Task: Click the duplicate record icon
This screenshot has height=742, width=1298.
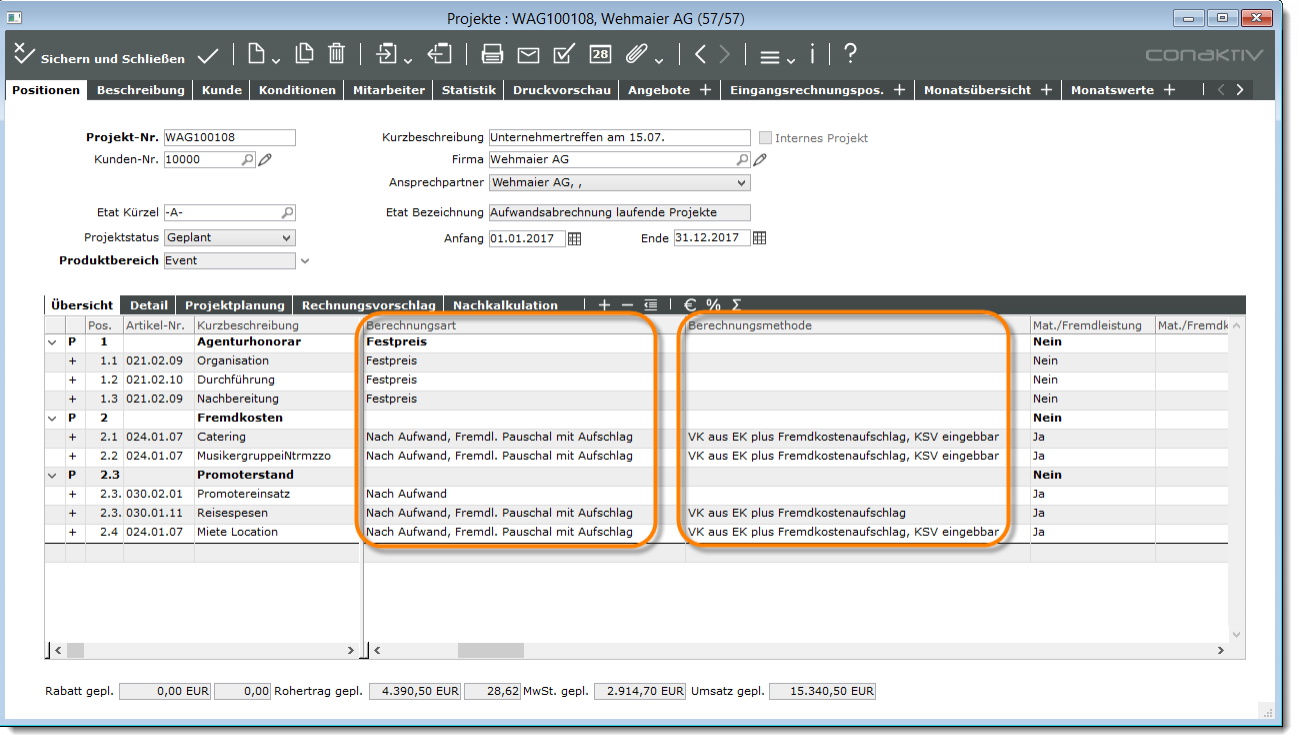Action: tap(304, 54)
